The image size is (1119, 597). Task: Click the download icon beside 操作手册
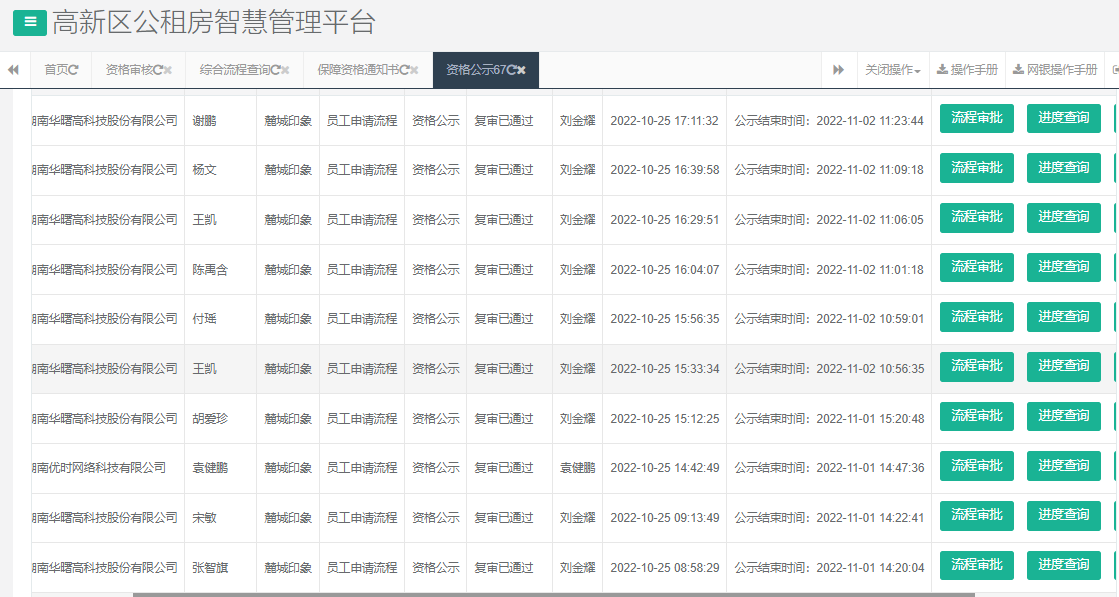click(x=942, y=70)
